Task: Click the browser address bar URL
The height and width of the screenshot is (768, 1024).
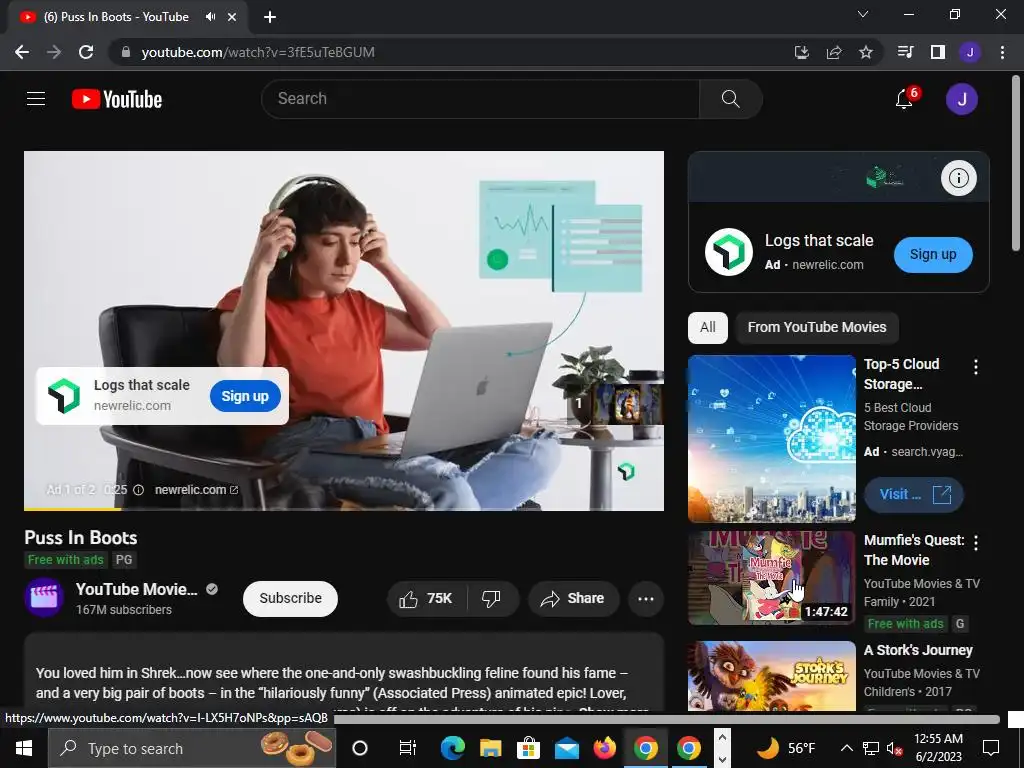Action: pyautogui.click(x=258, y=52)
